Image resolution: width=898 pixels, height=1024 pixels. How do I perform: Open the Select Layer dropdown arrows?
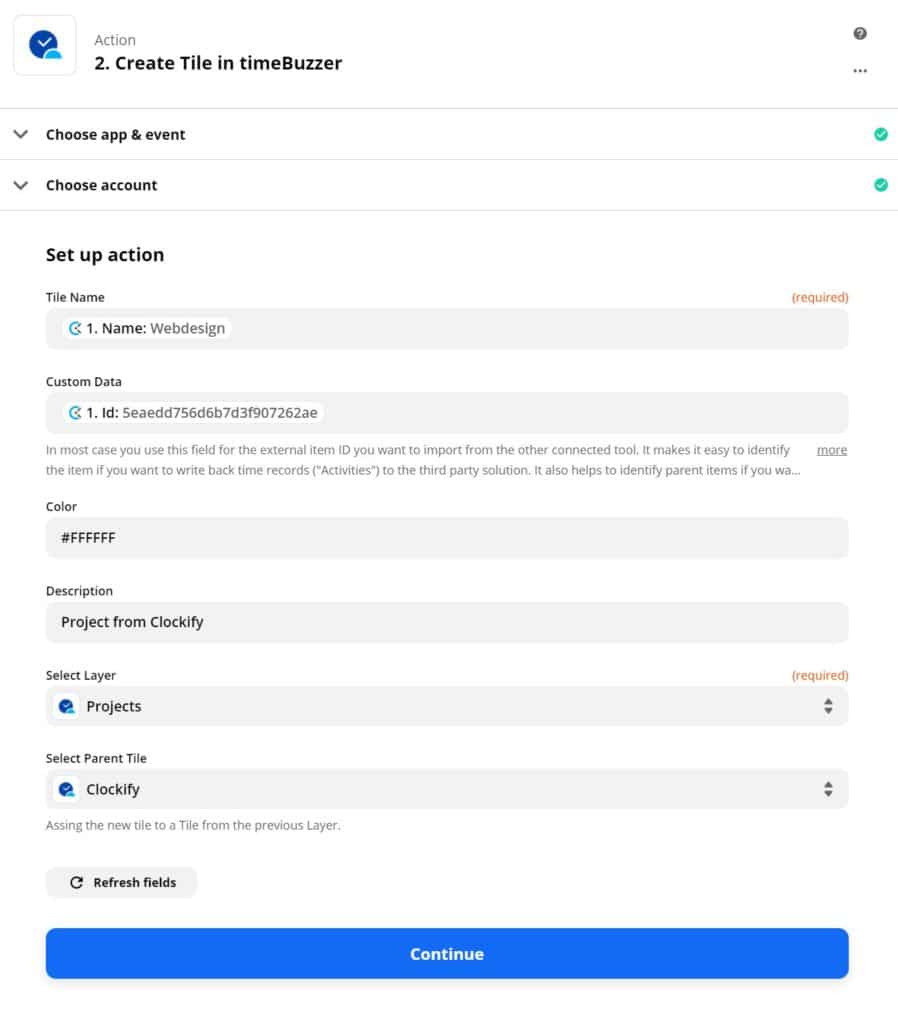coord(828,706)
